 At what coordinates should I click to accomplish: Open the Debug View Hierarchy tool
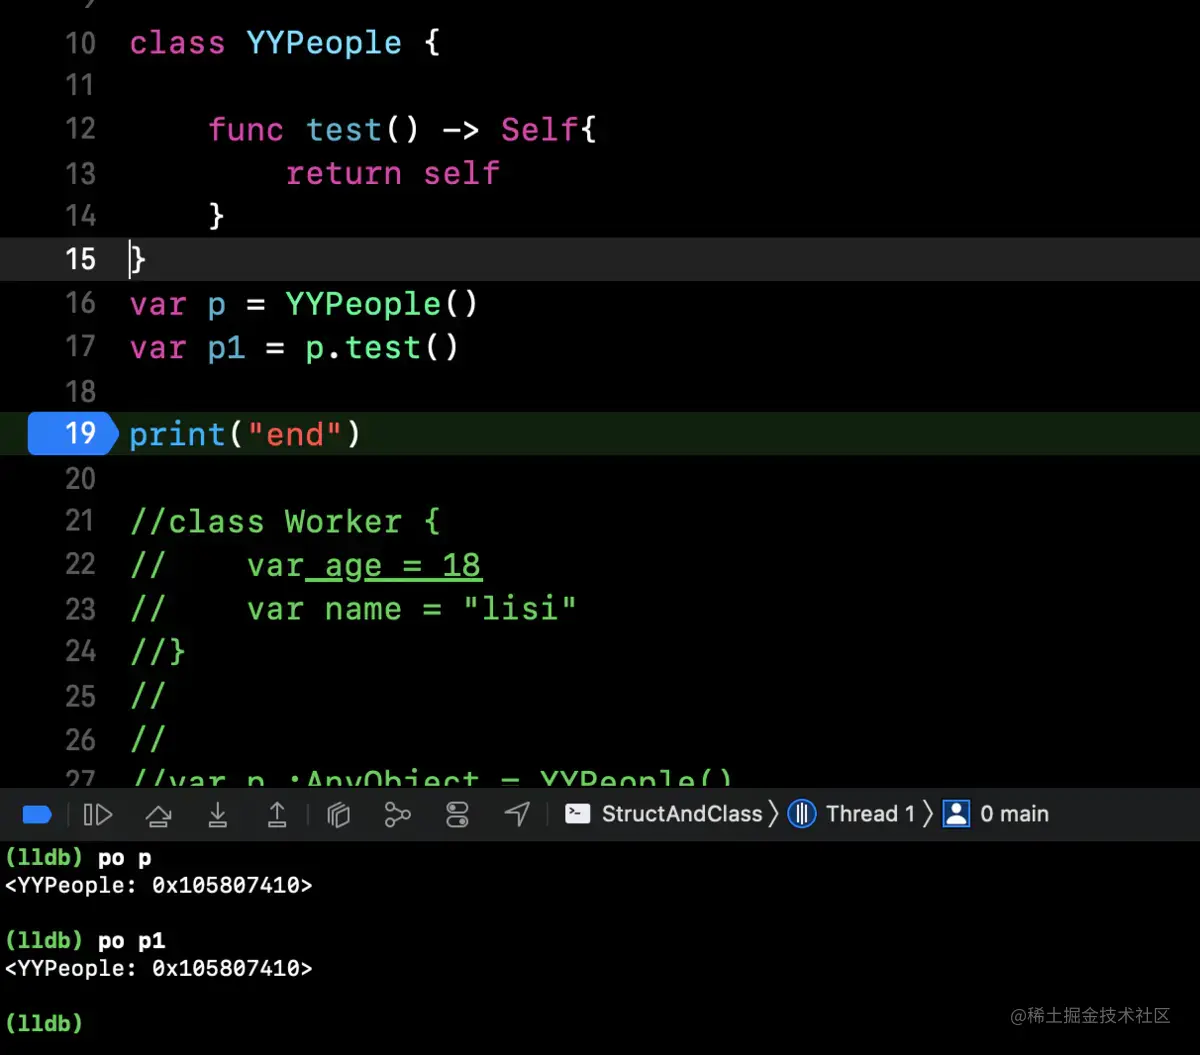click(339, 814)
